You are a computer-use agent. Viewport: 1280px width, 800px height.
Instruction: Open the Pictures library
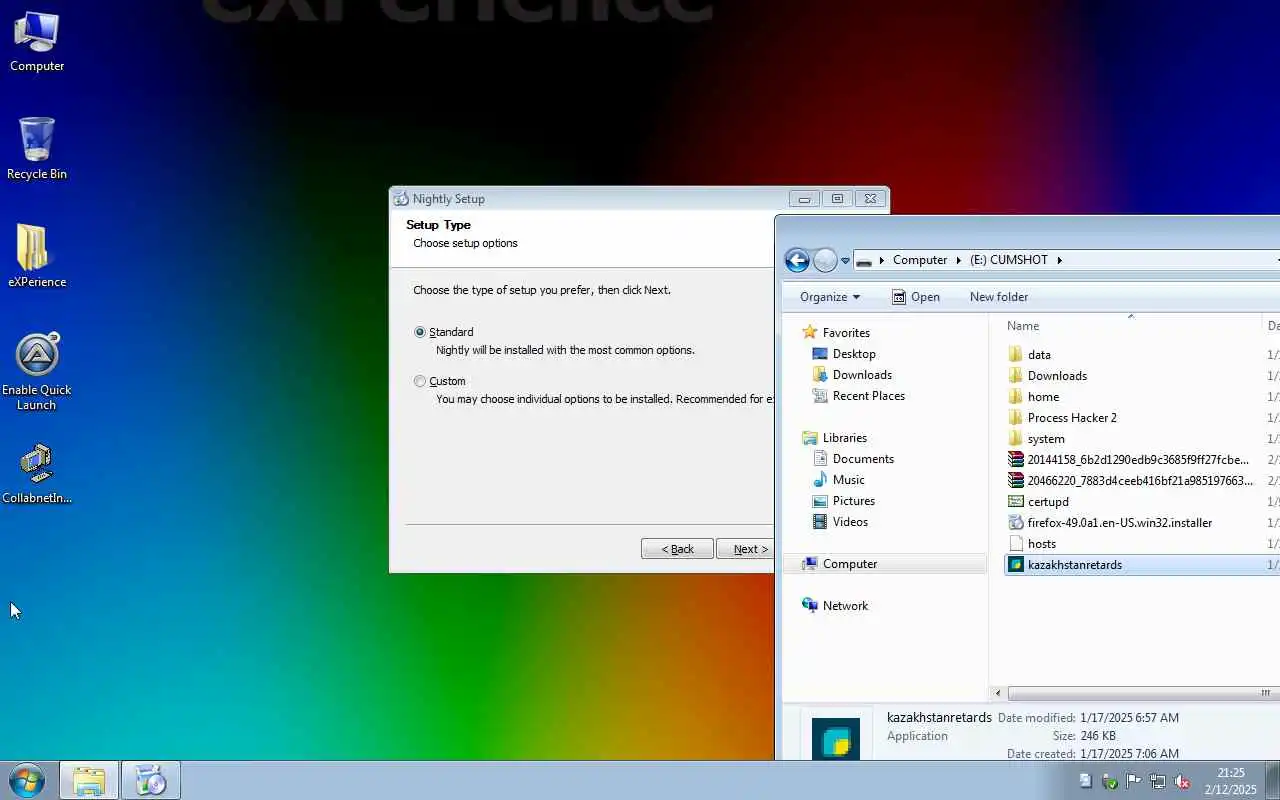(854, 501)
